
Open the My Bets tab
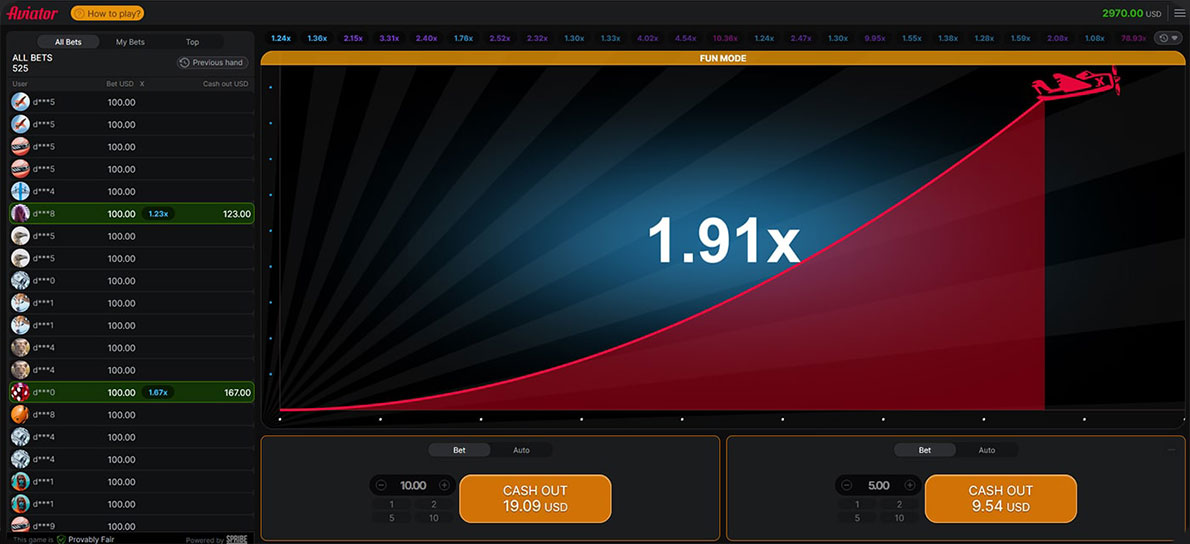[x=130, y=42]
